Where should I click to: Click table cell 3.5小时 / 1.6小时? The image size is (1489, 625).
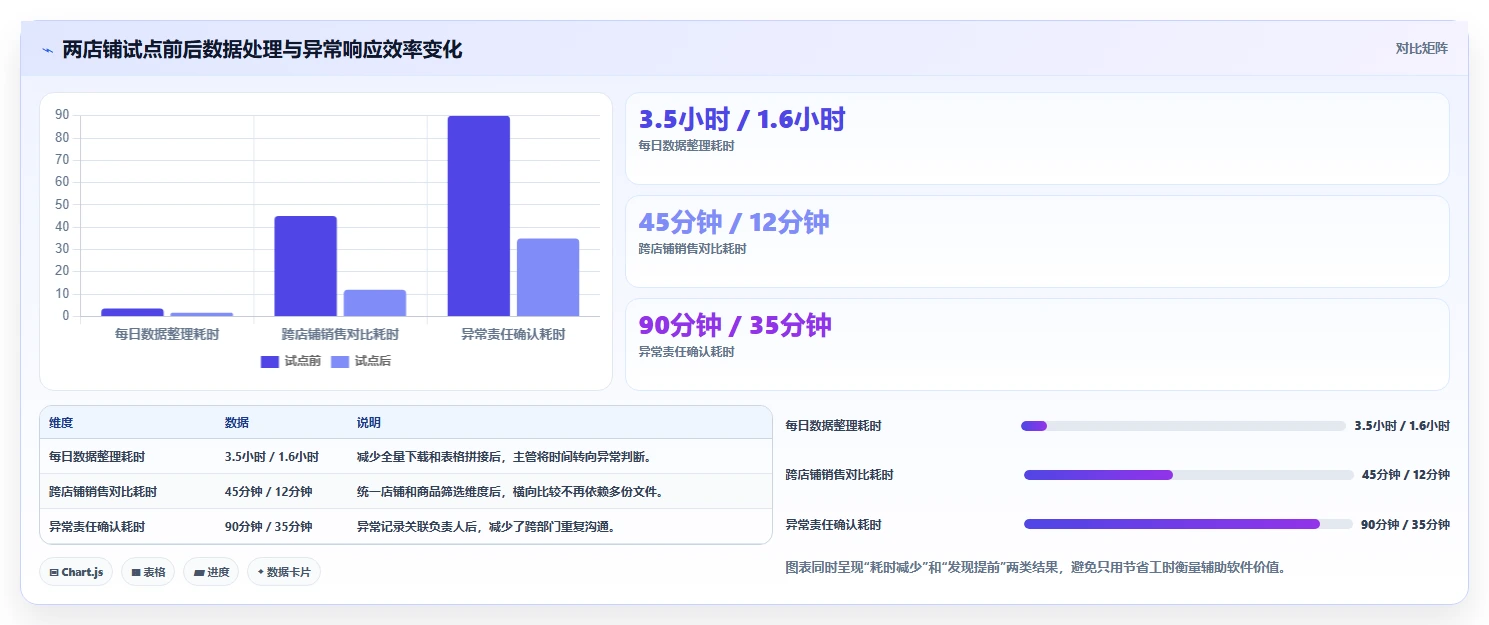[x=272, y=457]
